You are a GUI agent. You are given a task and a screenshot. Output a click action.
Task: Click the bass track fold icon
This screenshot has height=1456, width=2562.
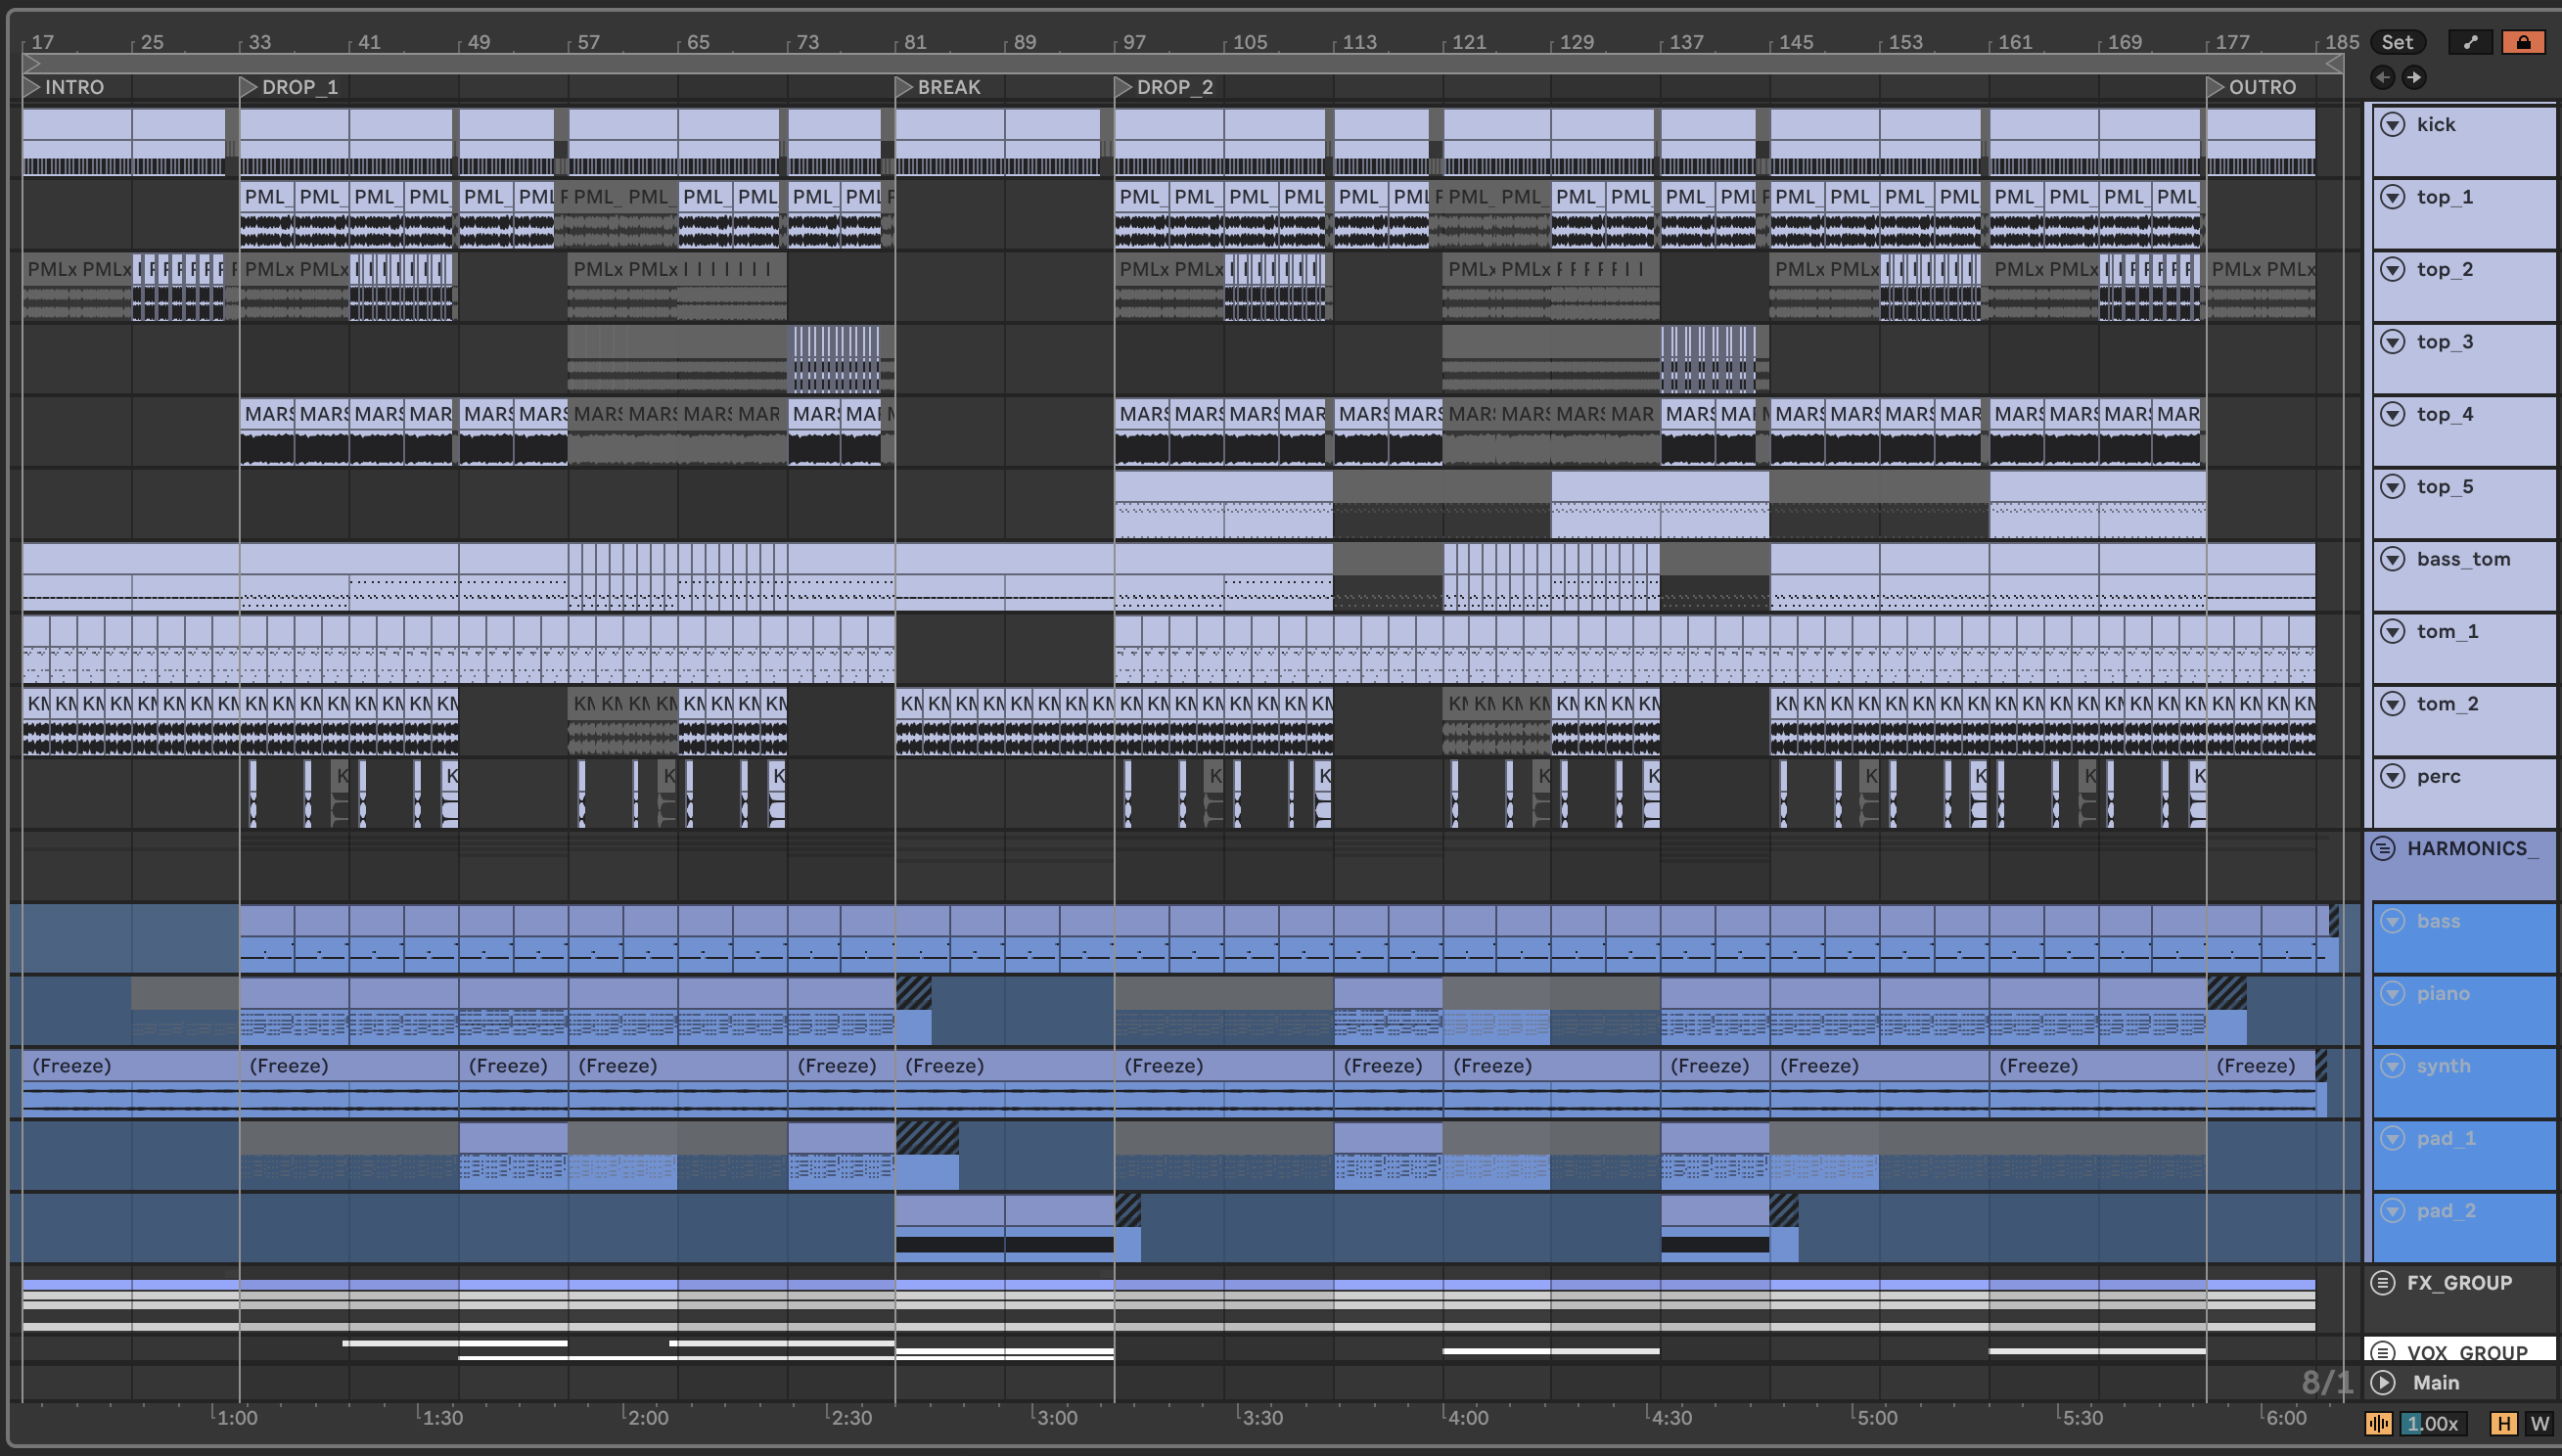point(2392,921)
